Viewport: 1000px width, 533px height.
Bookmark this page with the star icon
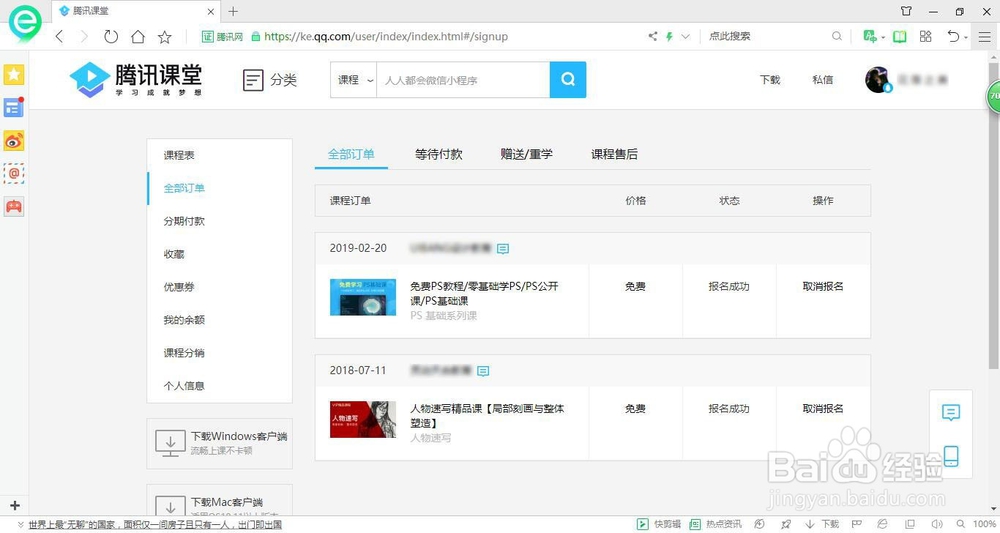[165, 37]
